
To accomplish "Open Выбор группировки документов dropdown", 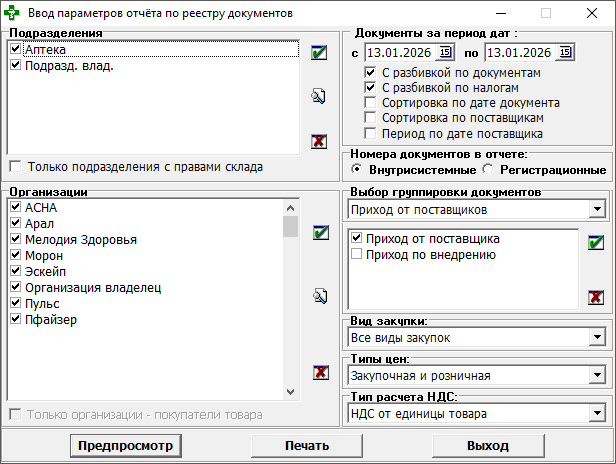I will click(597, 209).
